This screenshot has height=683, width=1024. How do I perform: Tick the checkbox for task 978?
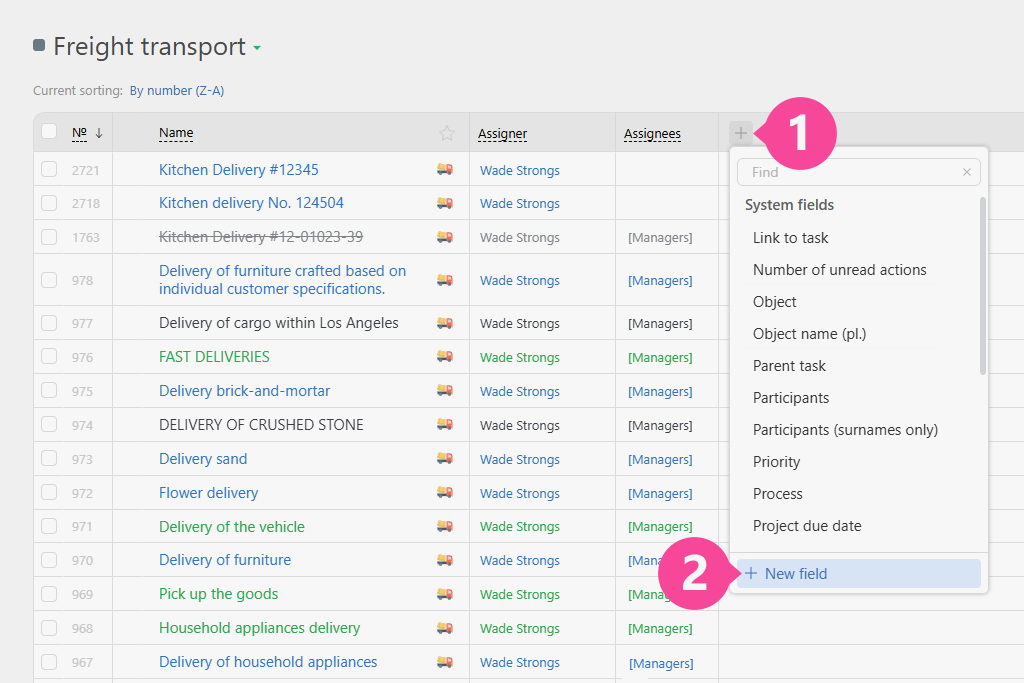[49, 279]
